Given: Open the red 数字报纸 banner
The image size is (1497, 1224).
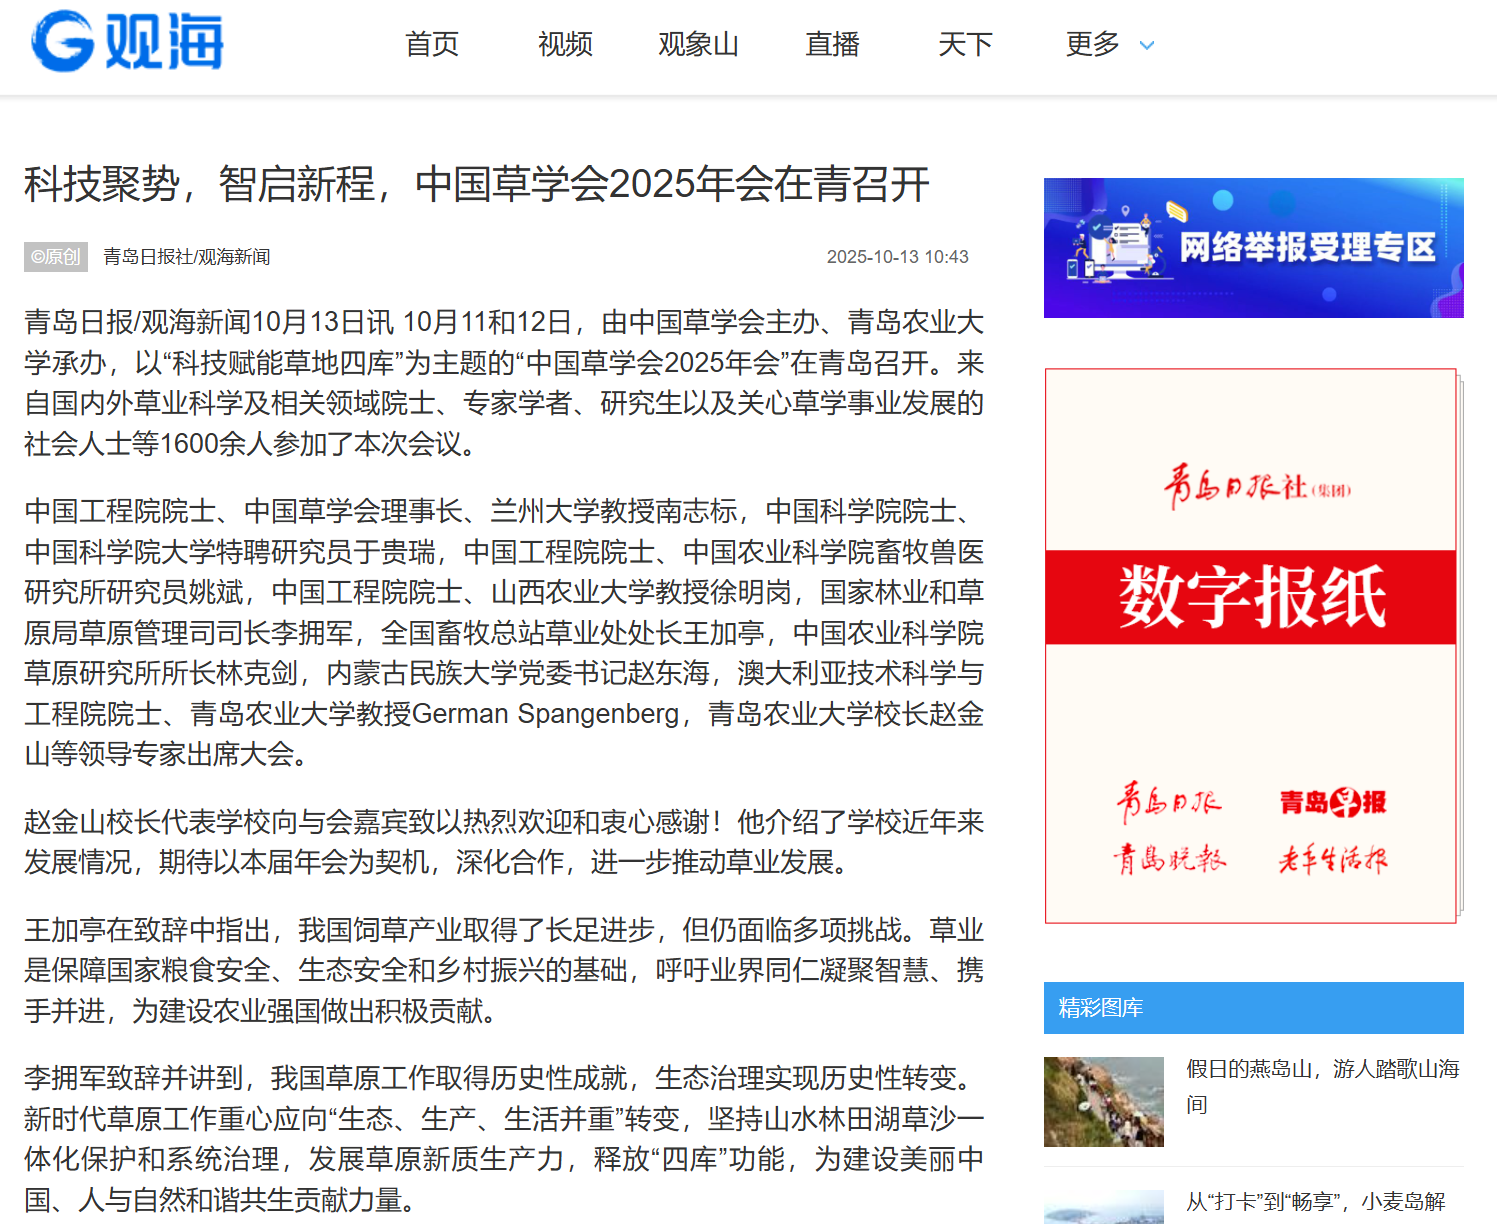Looking at the screenshot, I should point(1250,597).
